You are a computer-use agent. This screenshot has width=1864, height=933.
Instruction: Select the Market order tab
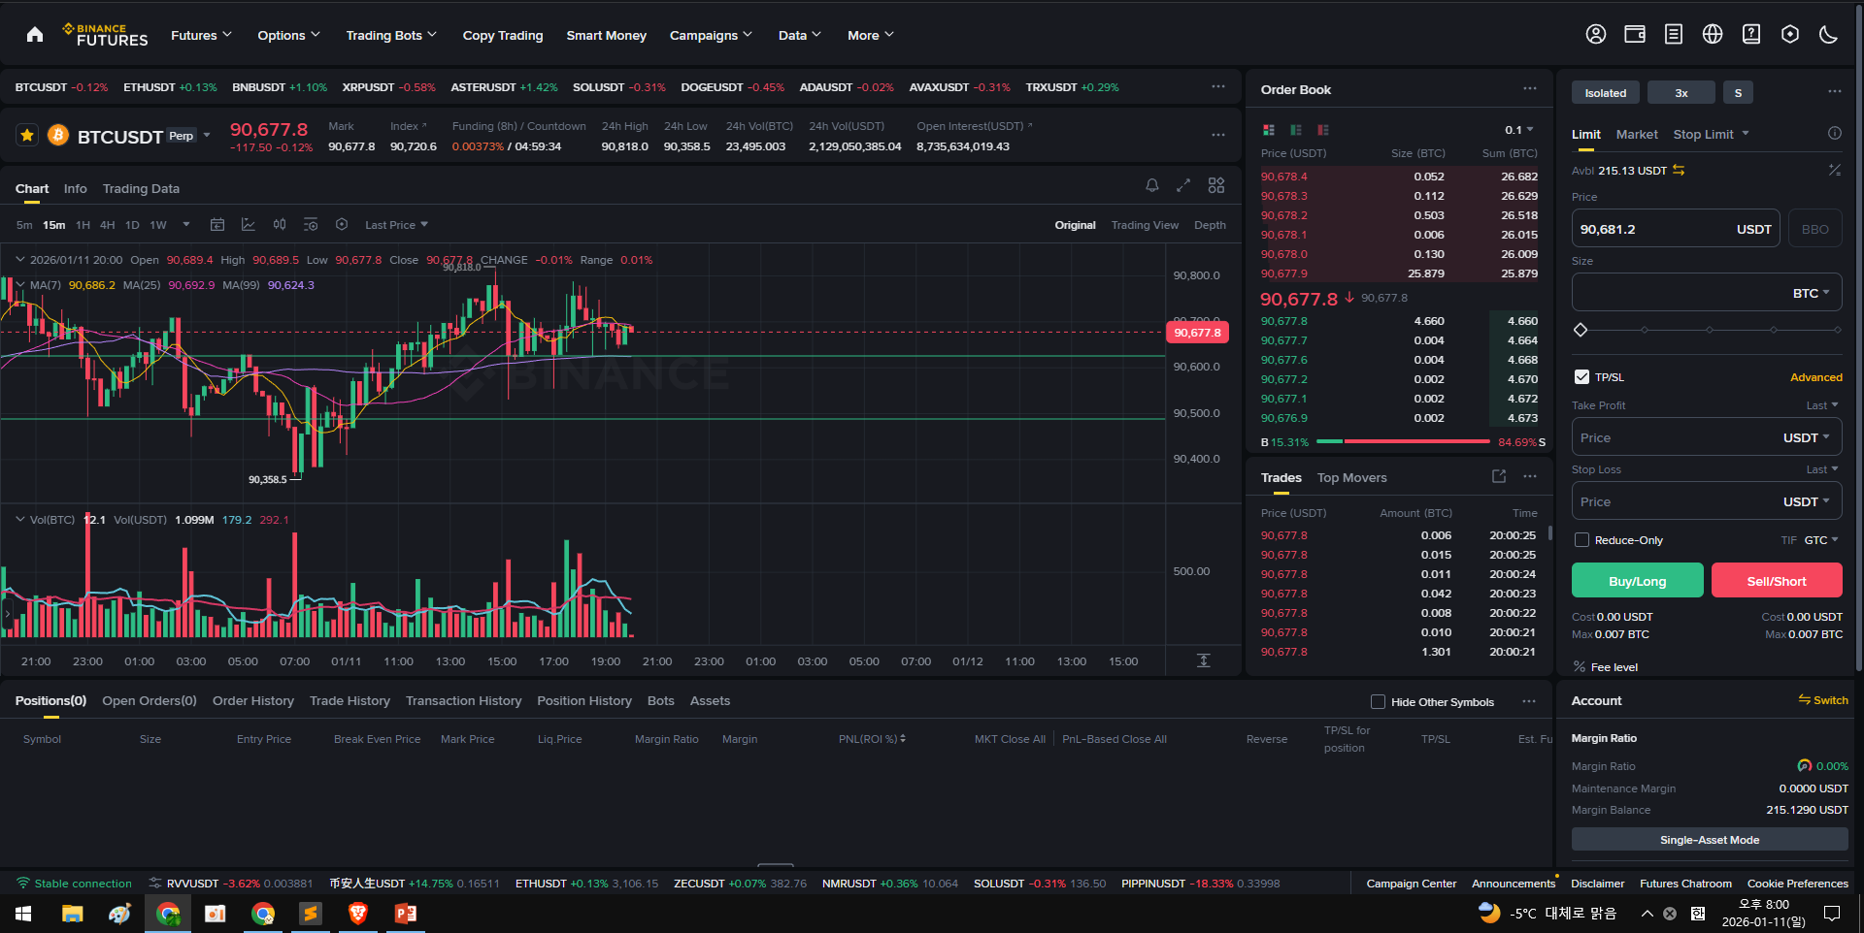pos(1636,134)
